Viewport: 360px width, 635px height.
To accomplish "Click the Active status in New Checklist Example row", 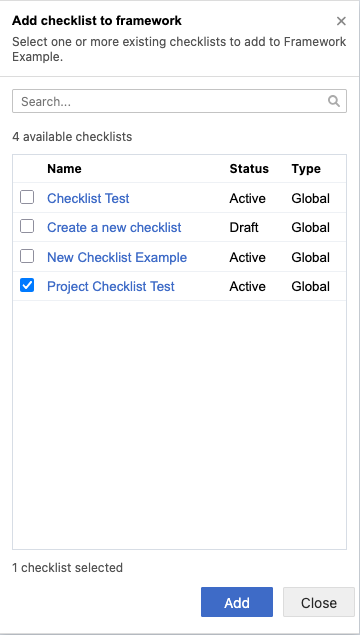I will 247,257.
